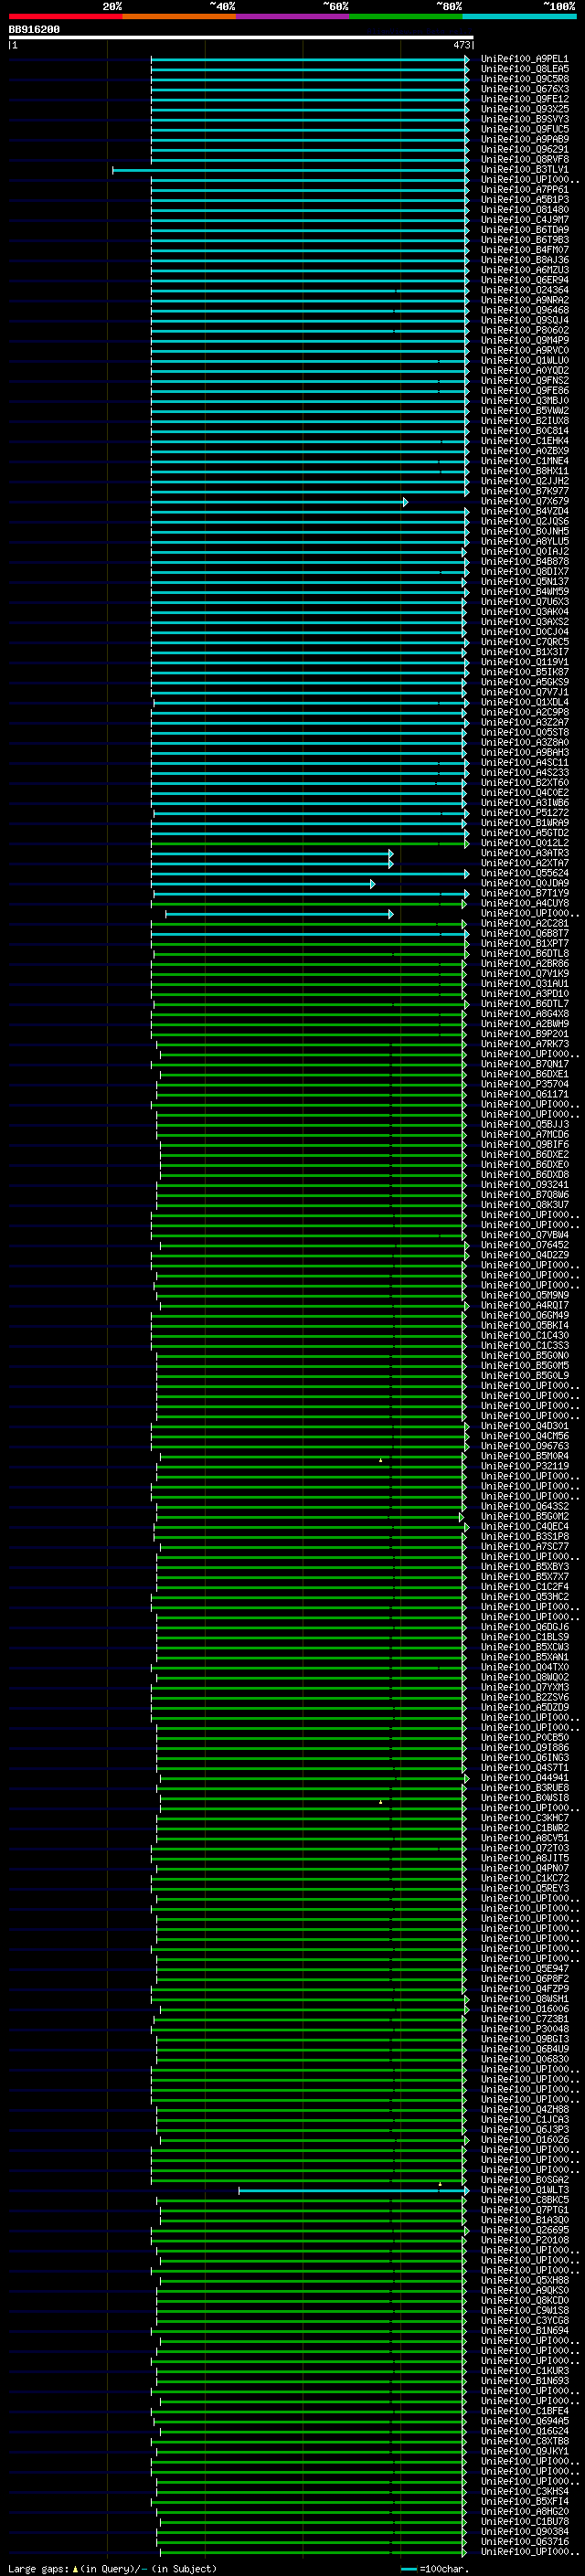Select hit UniRef100_P51272
585x2576 pixels.
pos(524,813)
